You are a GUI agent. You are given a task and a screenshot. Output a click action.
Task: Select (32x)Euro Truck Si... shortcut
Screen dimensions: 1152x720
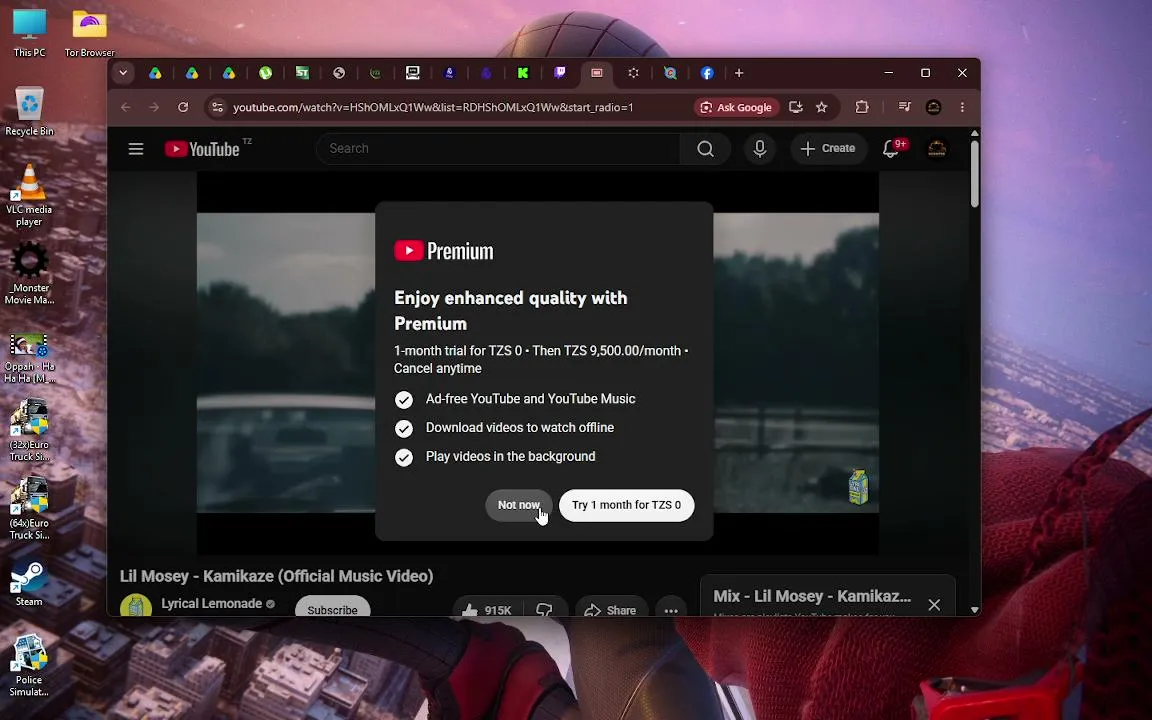(29, 430)
